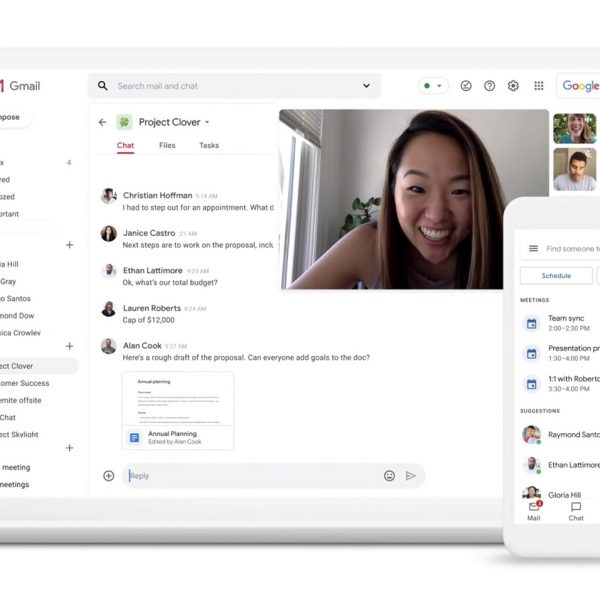The image size is (600, 600).
Task: Click the help question mark icon
Action: (x=489, y=86)
